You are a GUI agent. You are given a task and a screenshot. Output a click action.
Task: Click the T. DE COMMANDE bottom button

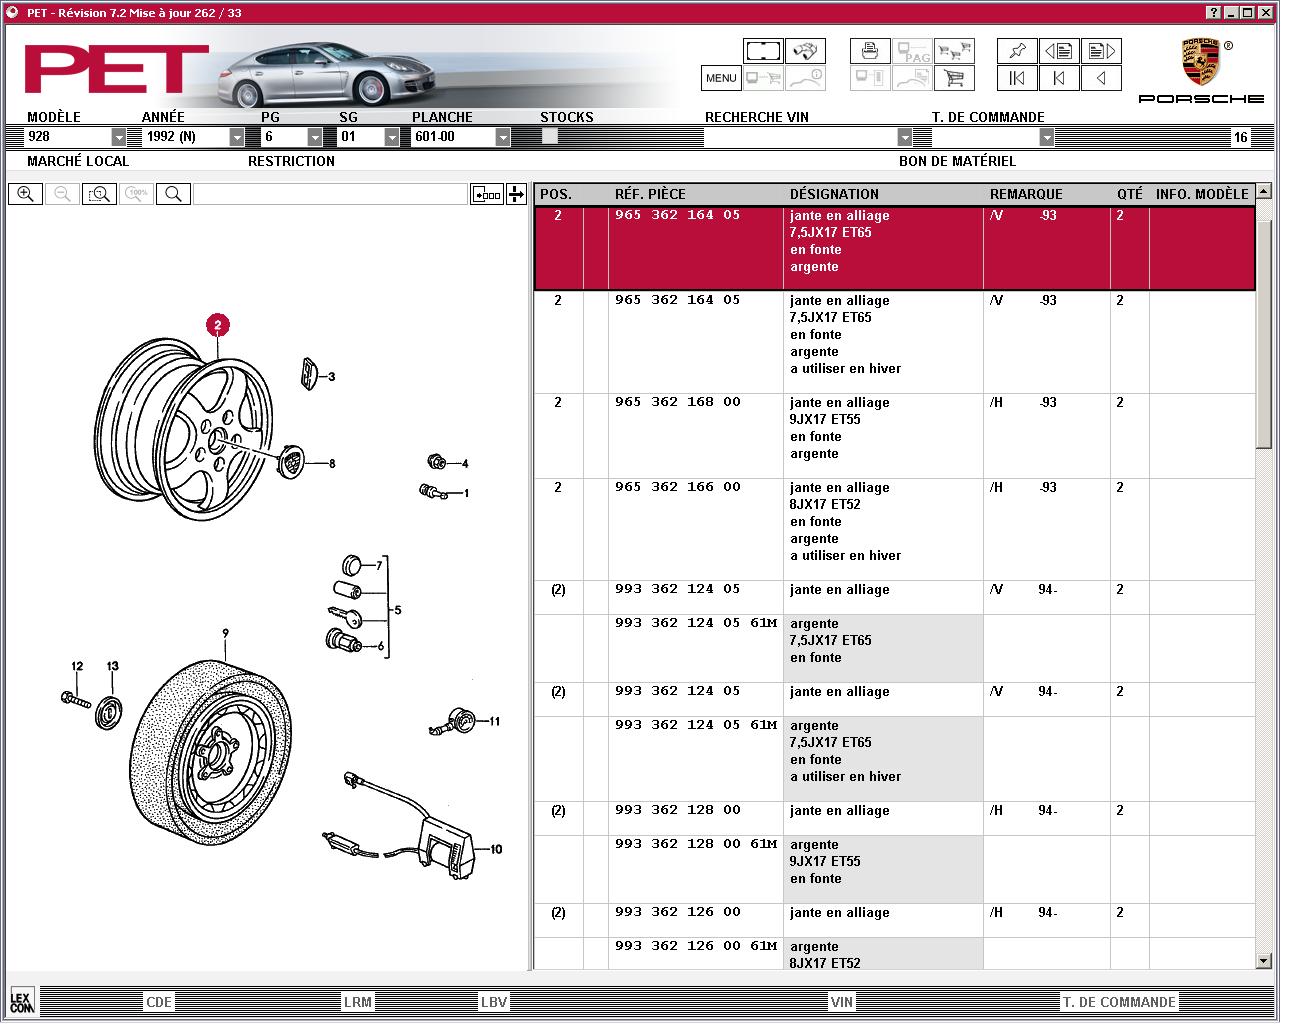click(x=1119, y=1002)
